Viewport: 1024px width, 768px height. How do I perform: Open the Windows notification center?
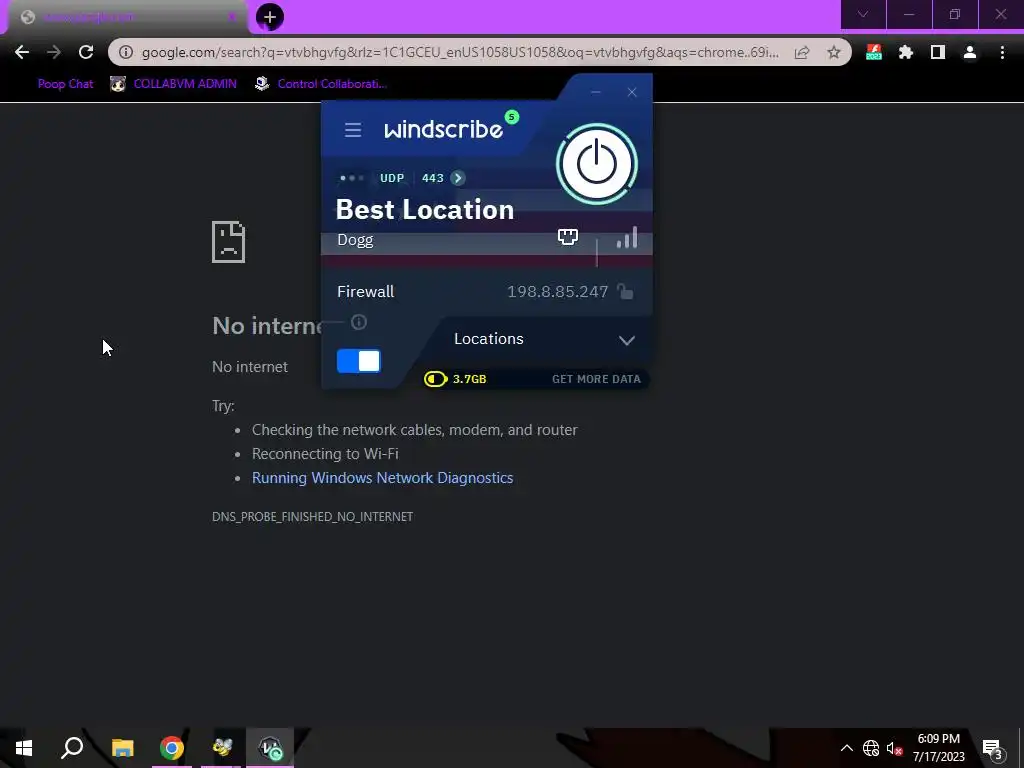click(x=993, y=748)
